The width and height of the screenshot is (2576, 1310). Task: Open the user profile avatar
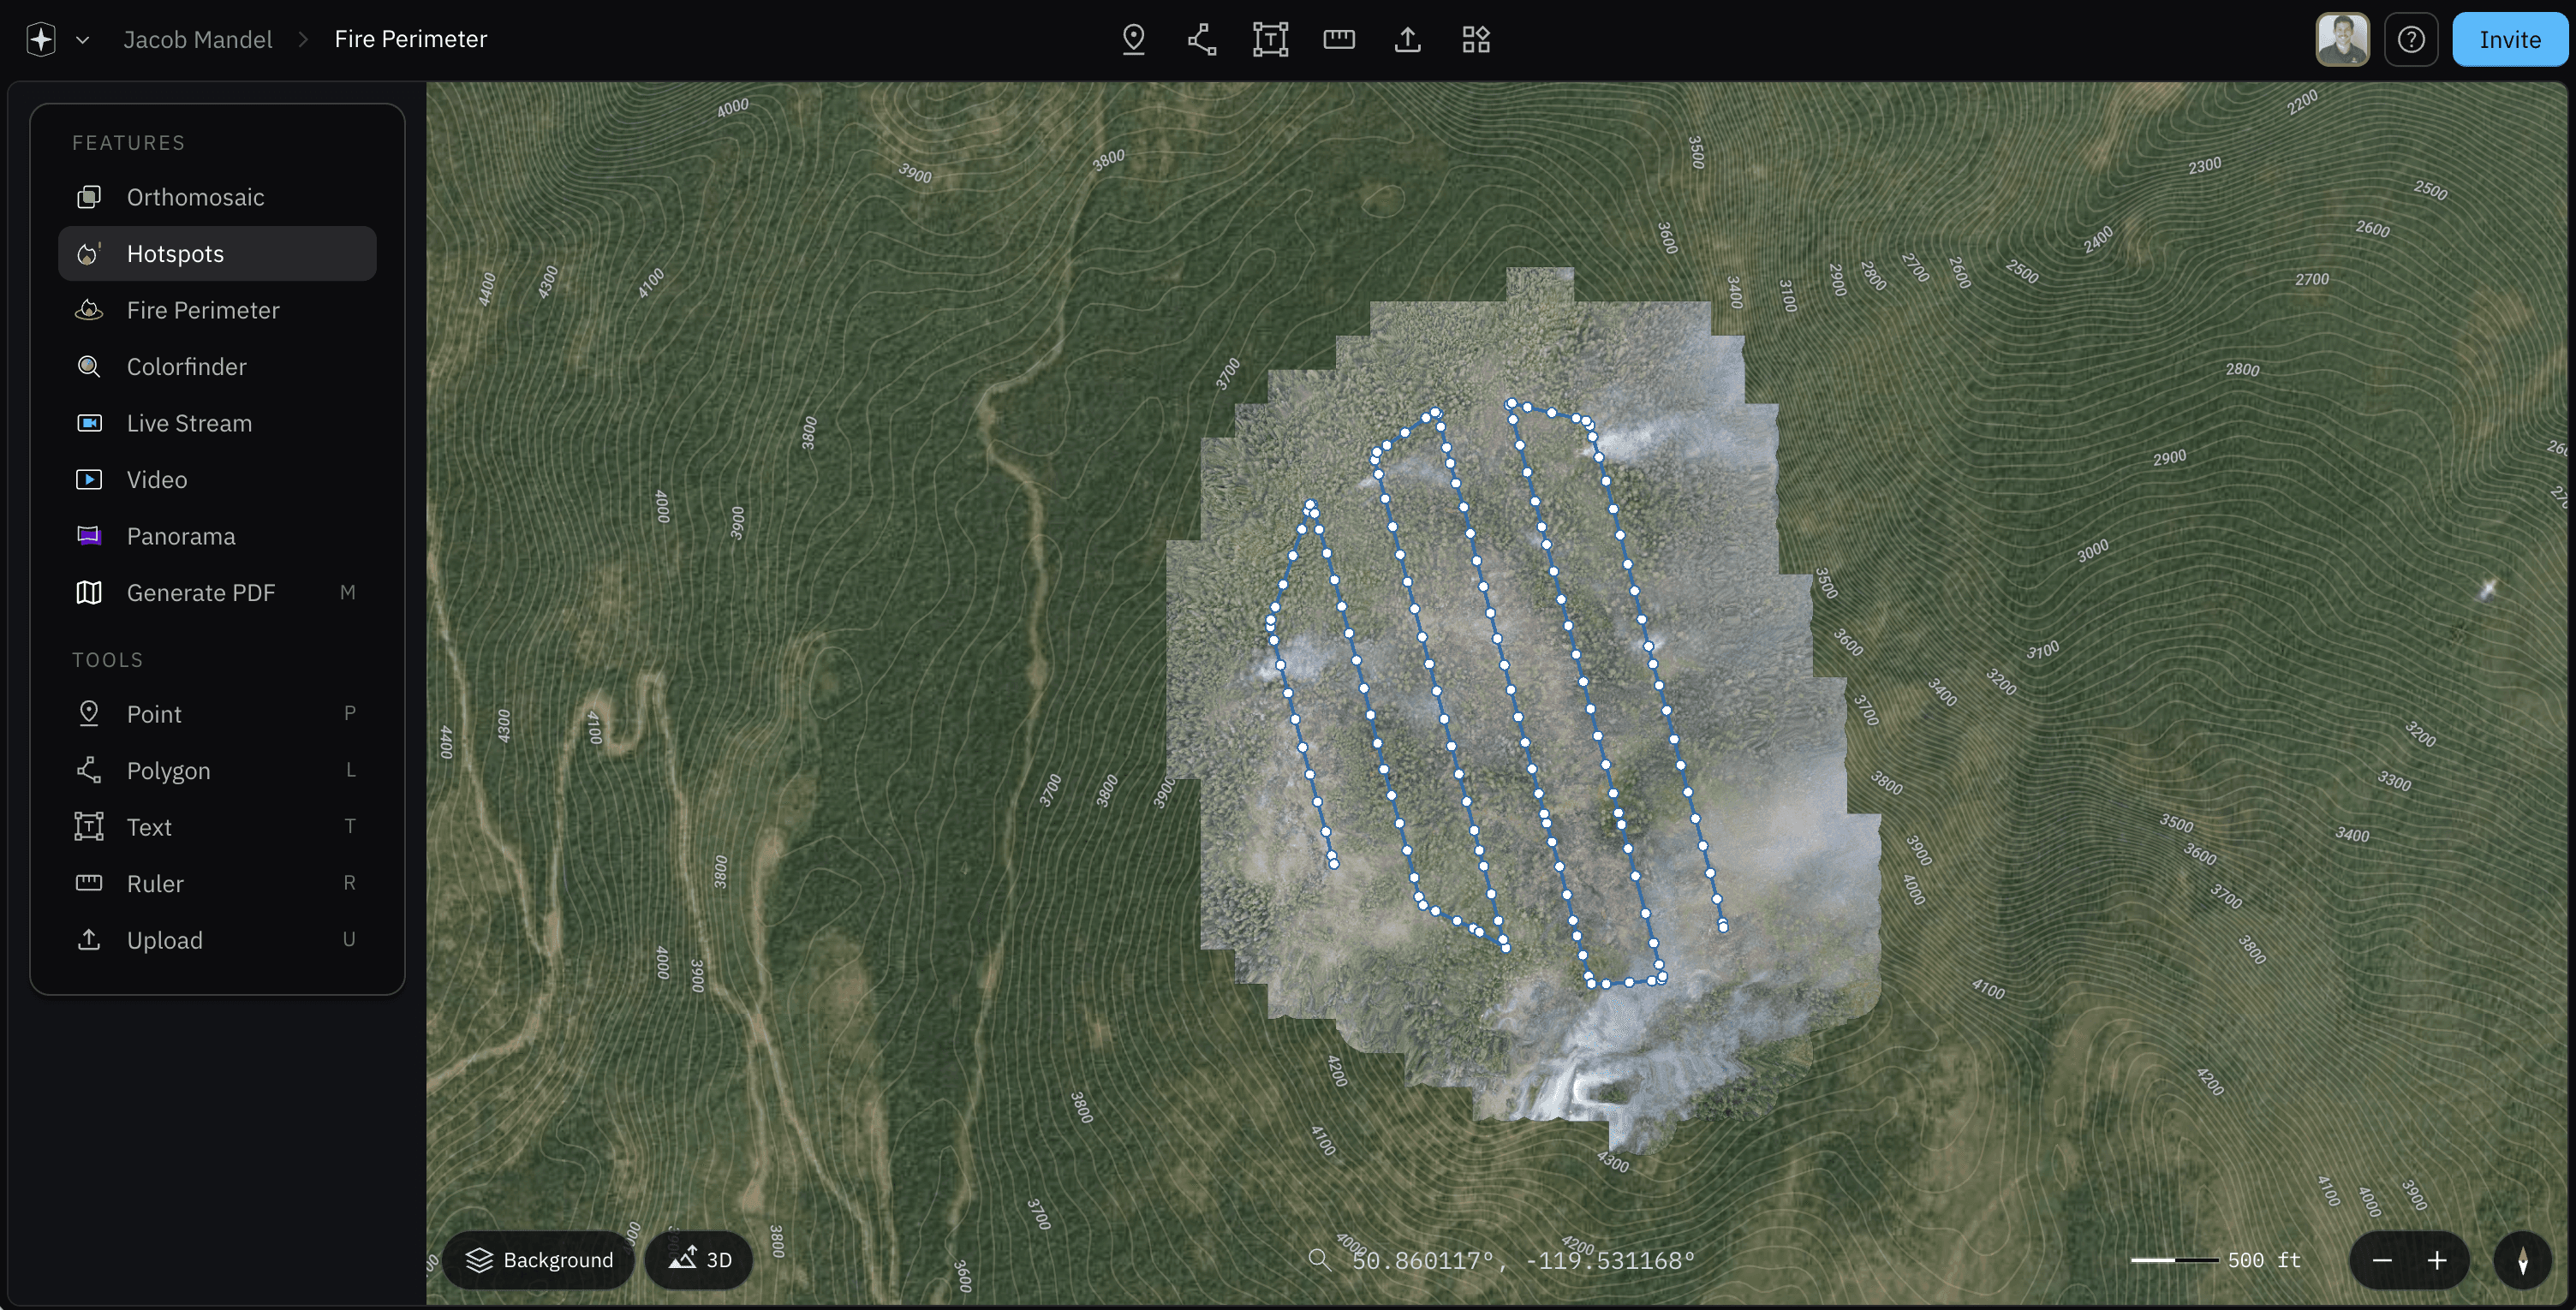(x=2342, y=39)
